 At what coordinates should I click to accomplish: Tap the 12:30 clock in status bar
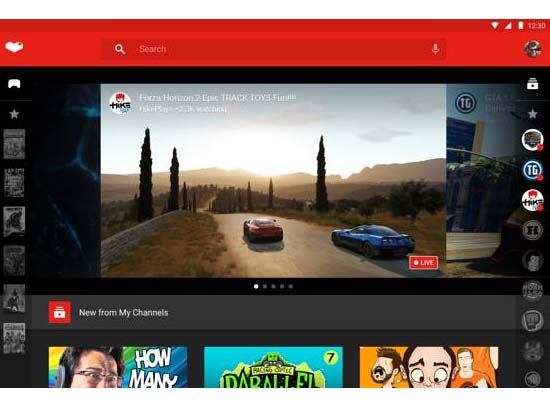tap(536, 26)
